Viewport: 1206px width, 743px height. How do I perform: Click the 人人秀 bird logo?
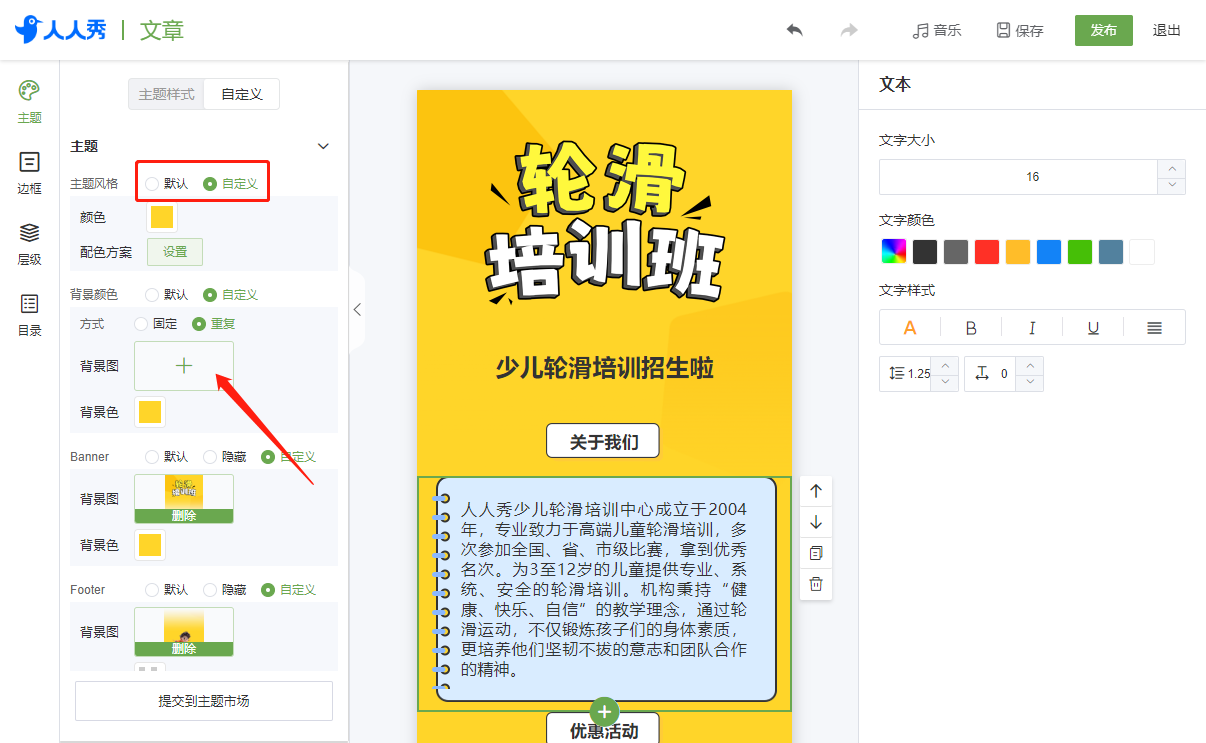click(60, 30)
